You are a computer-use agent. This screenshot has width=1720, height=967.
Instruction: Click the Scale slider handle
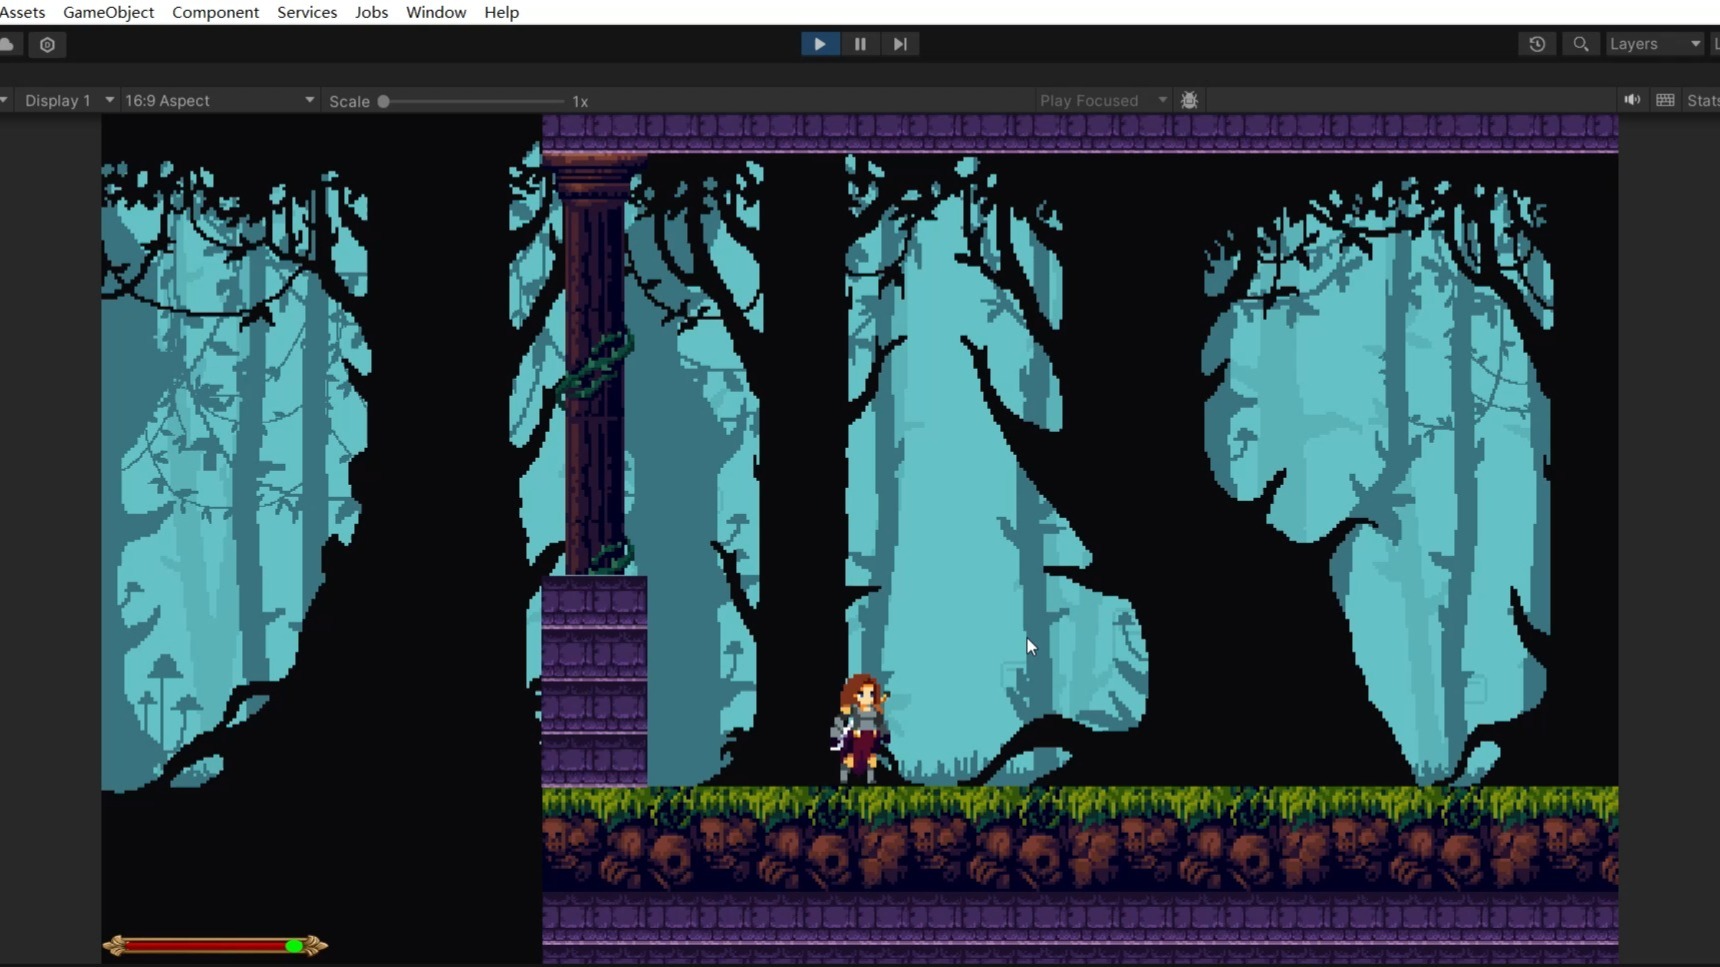click(x=383, y=101)
